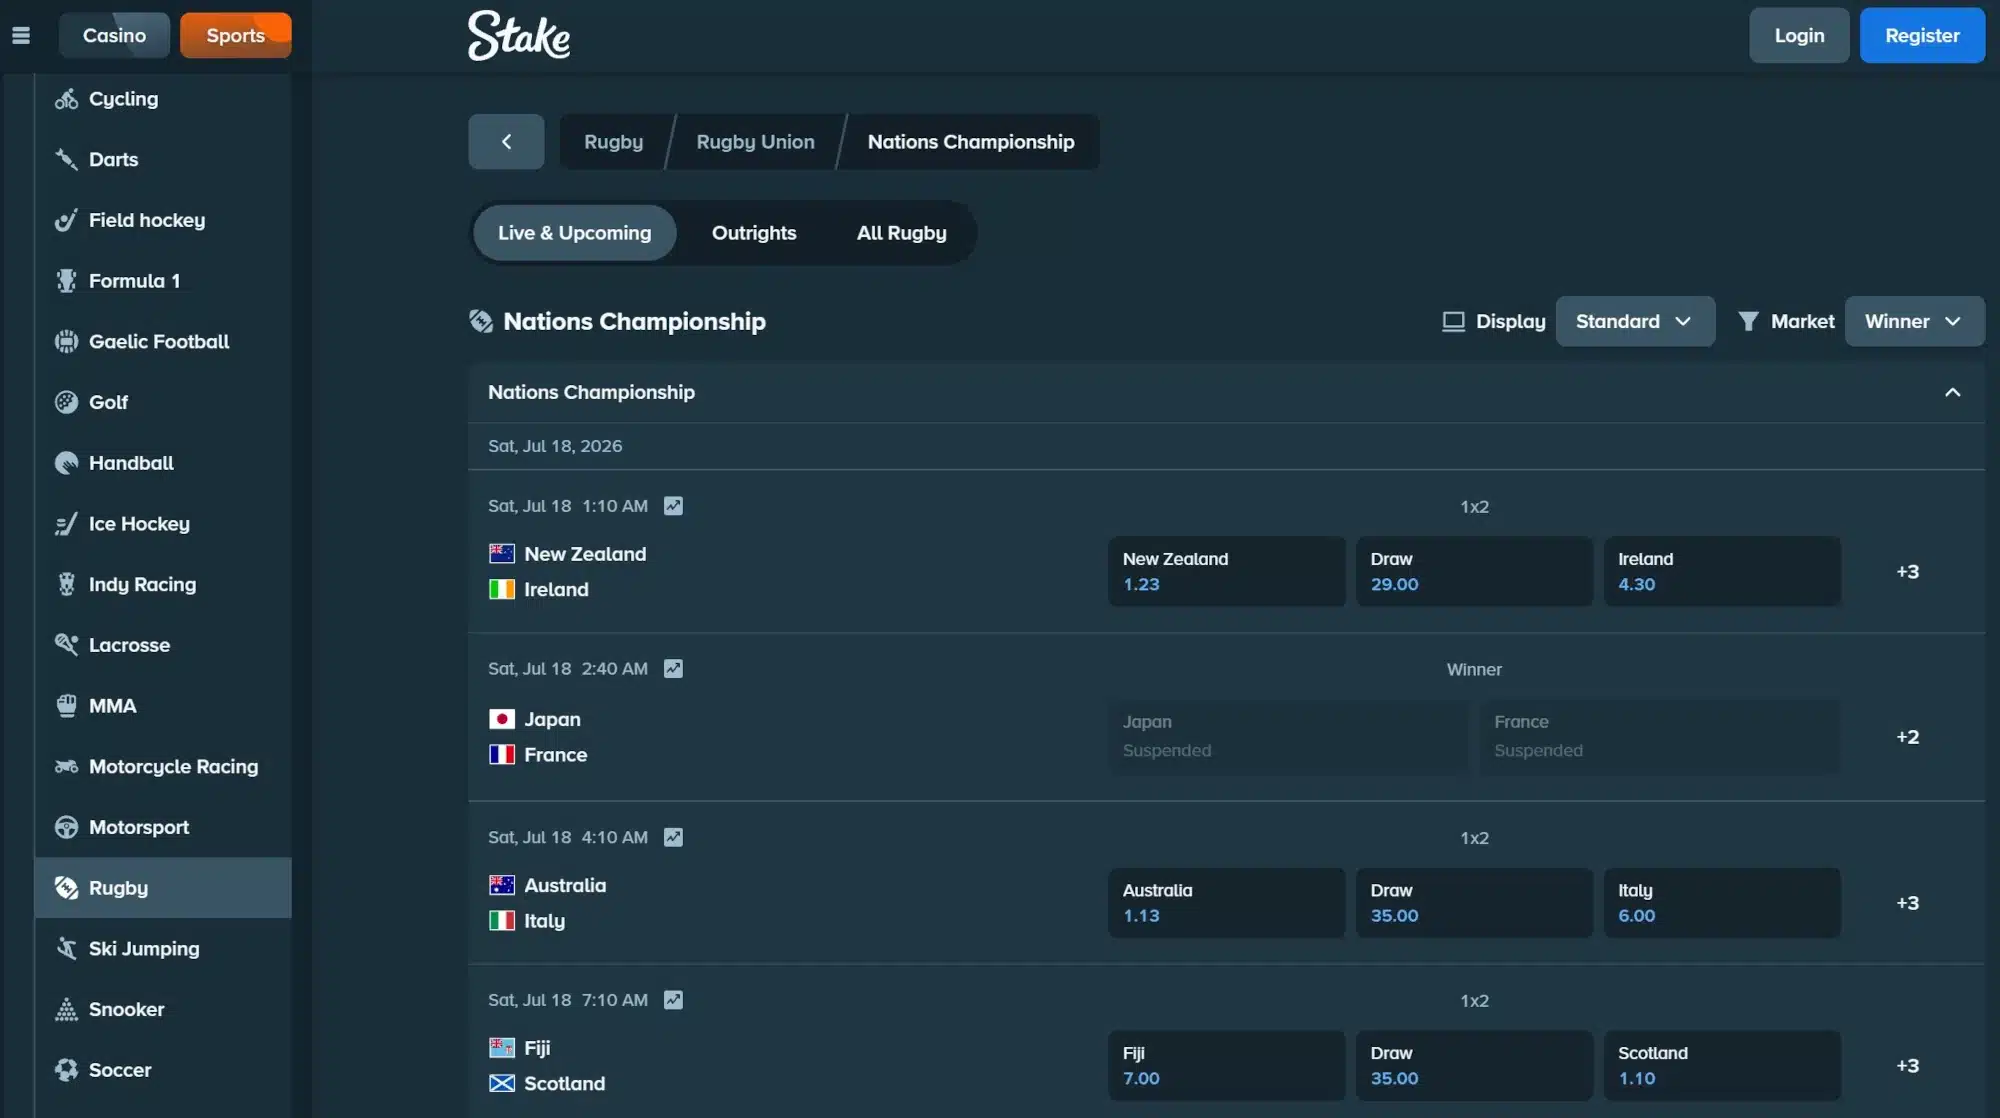Screen dimensions: 2000x1118
Task: Click the Nations Championship heading icon
Action: [x=481, y=321]
